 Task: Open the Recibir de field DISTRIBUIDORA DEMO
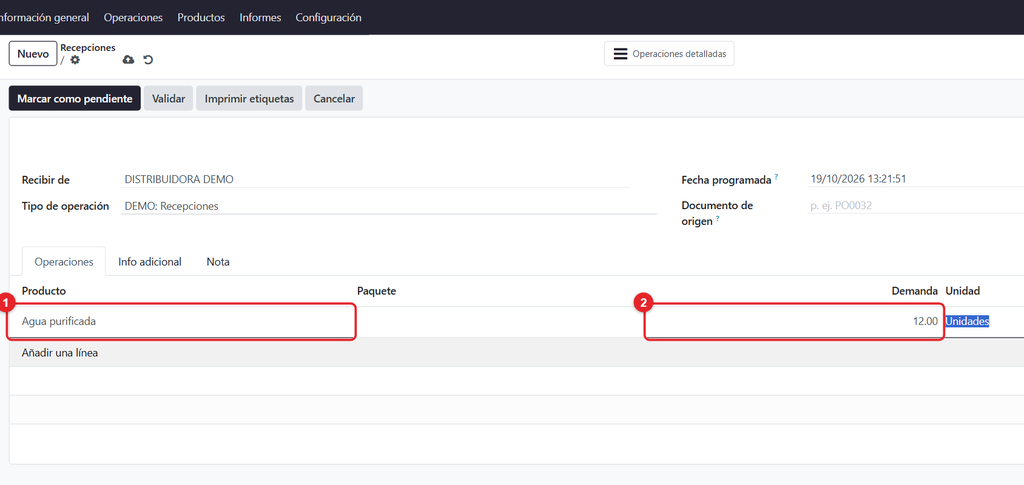point(376,180)
